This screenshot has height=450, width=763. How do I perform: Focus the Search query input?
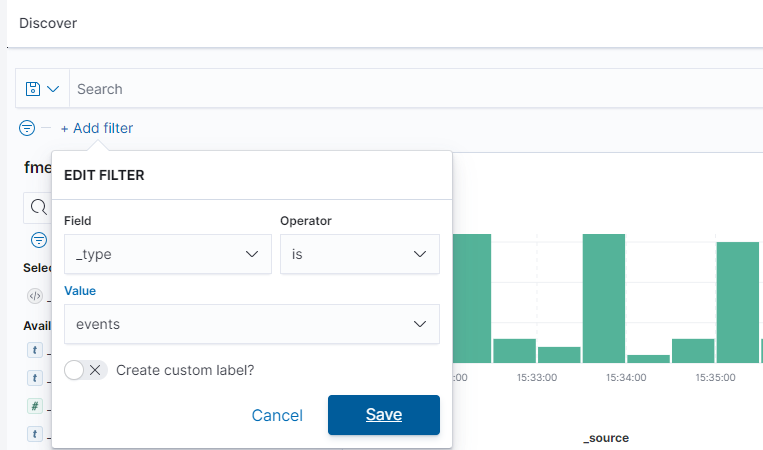click(x=400, y=89)
